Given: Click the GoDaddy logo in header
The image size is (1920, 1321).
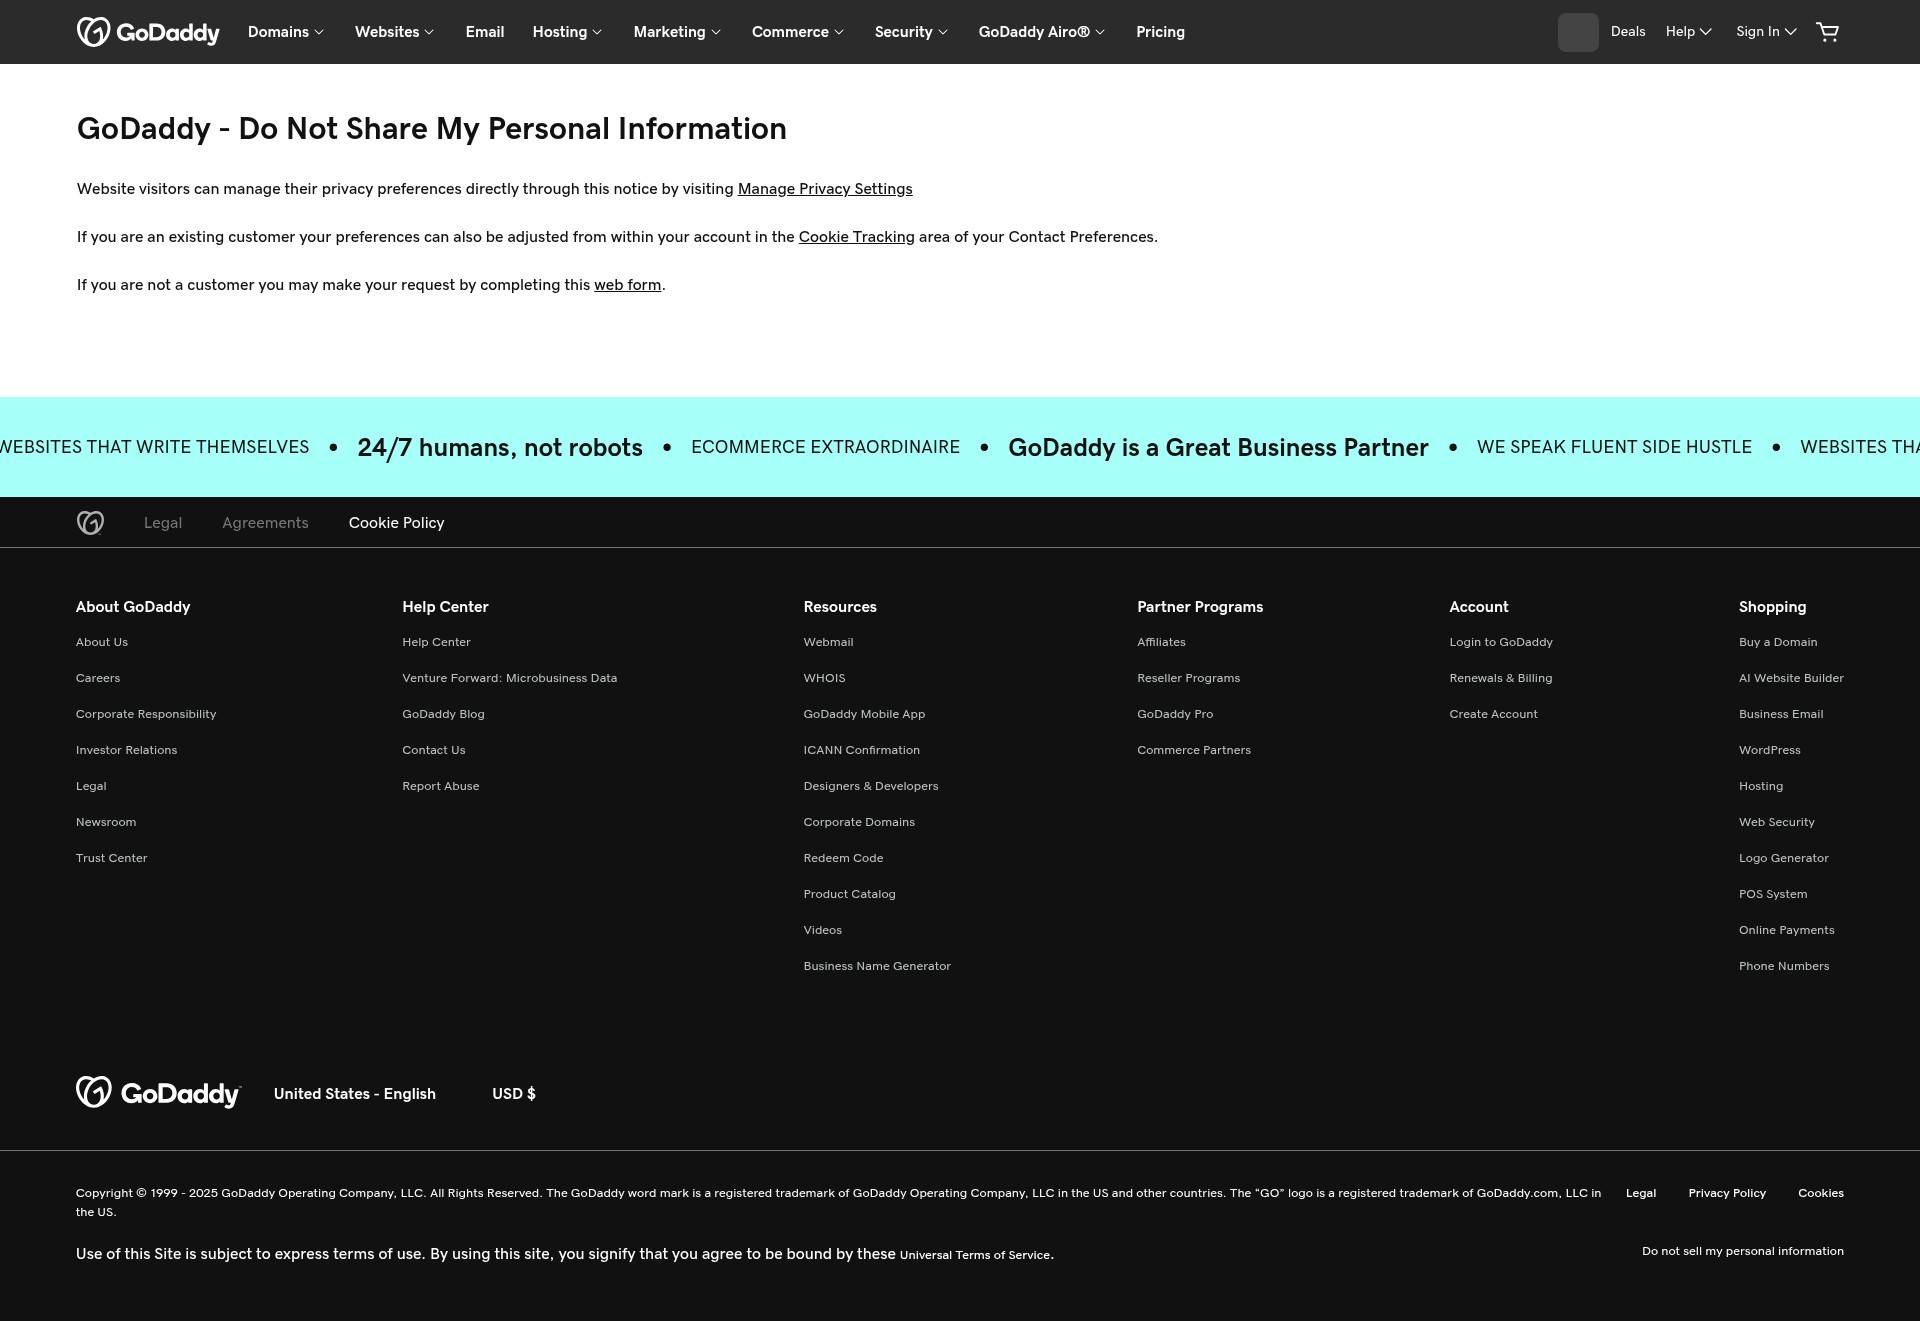Looking at the screenshot, I should point(148,32).
